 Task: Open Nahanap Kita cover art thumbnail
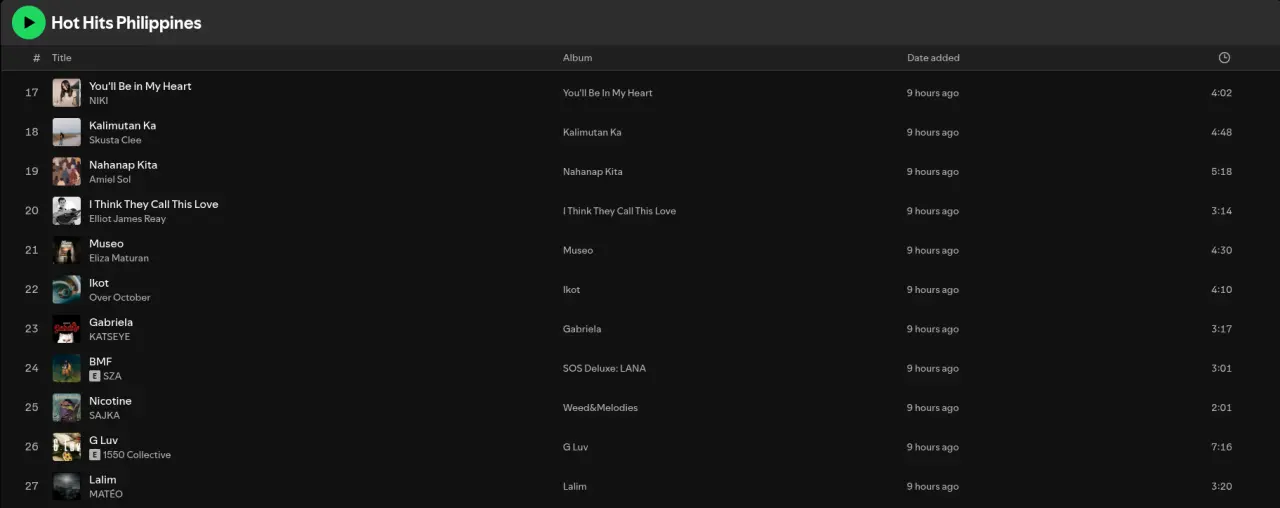67,172
